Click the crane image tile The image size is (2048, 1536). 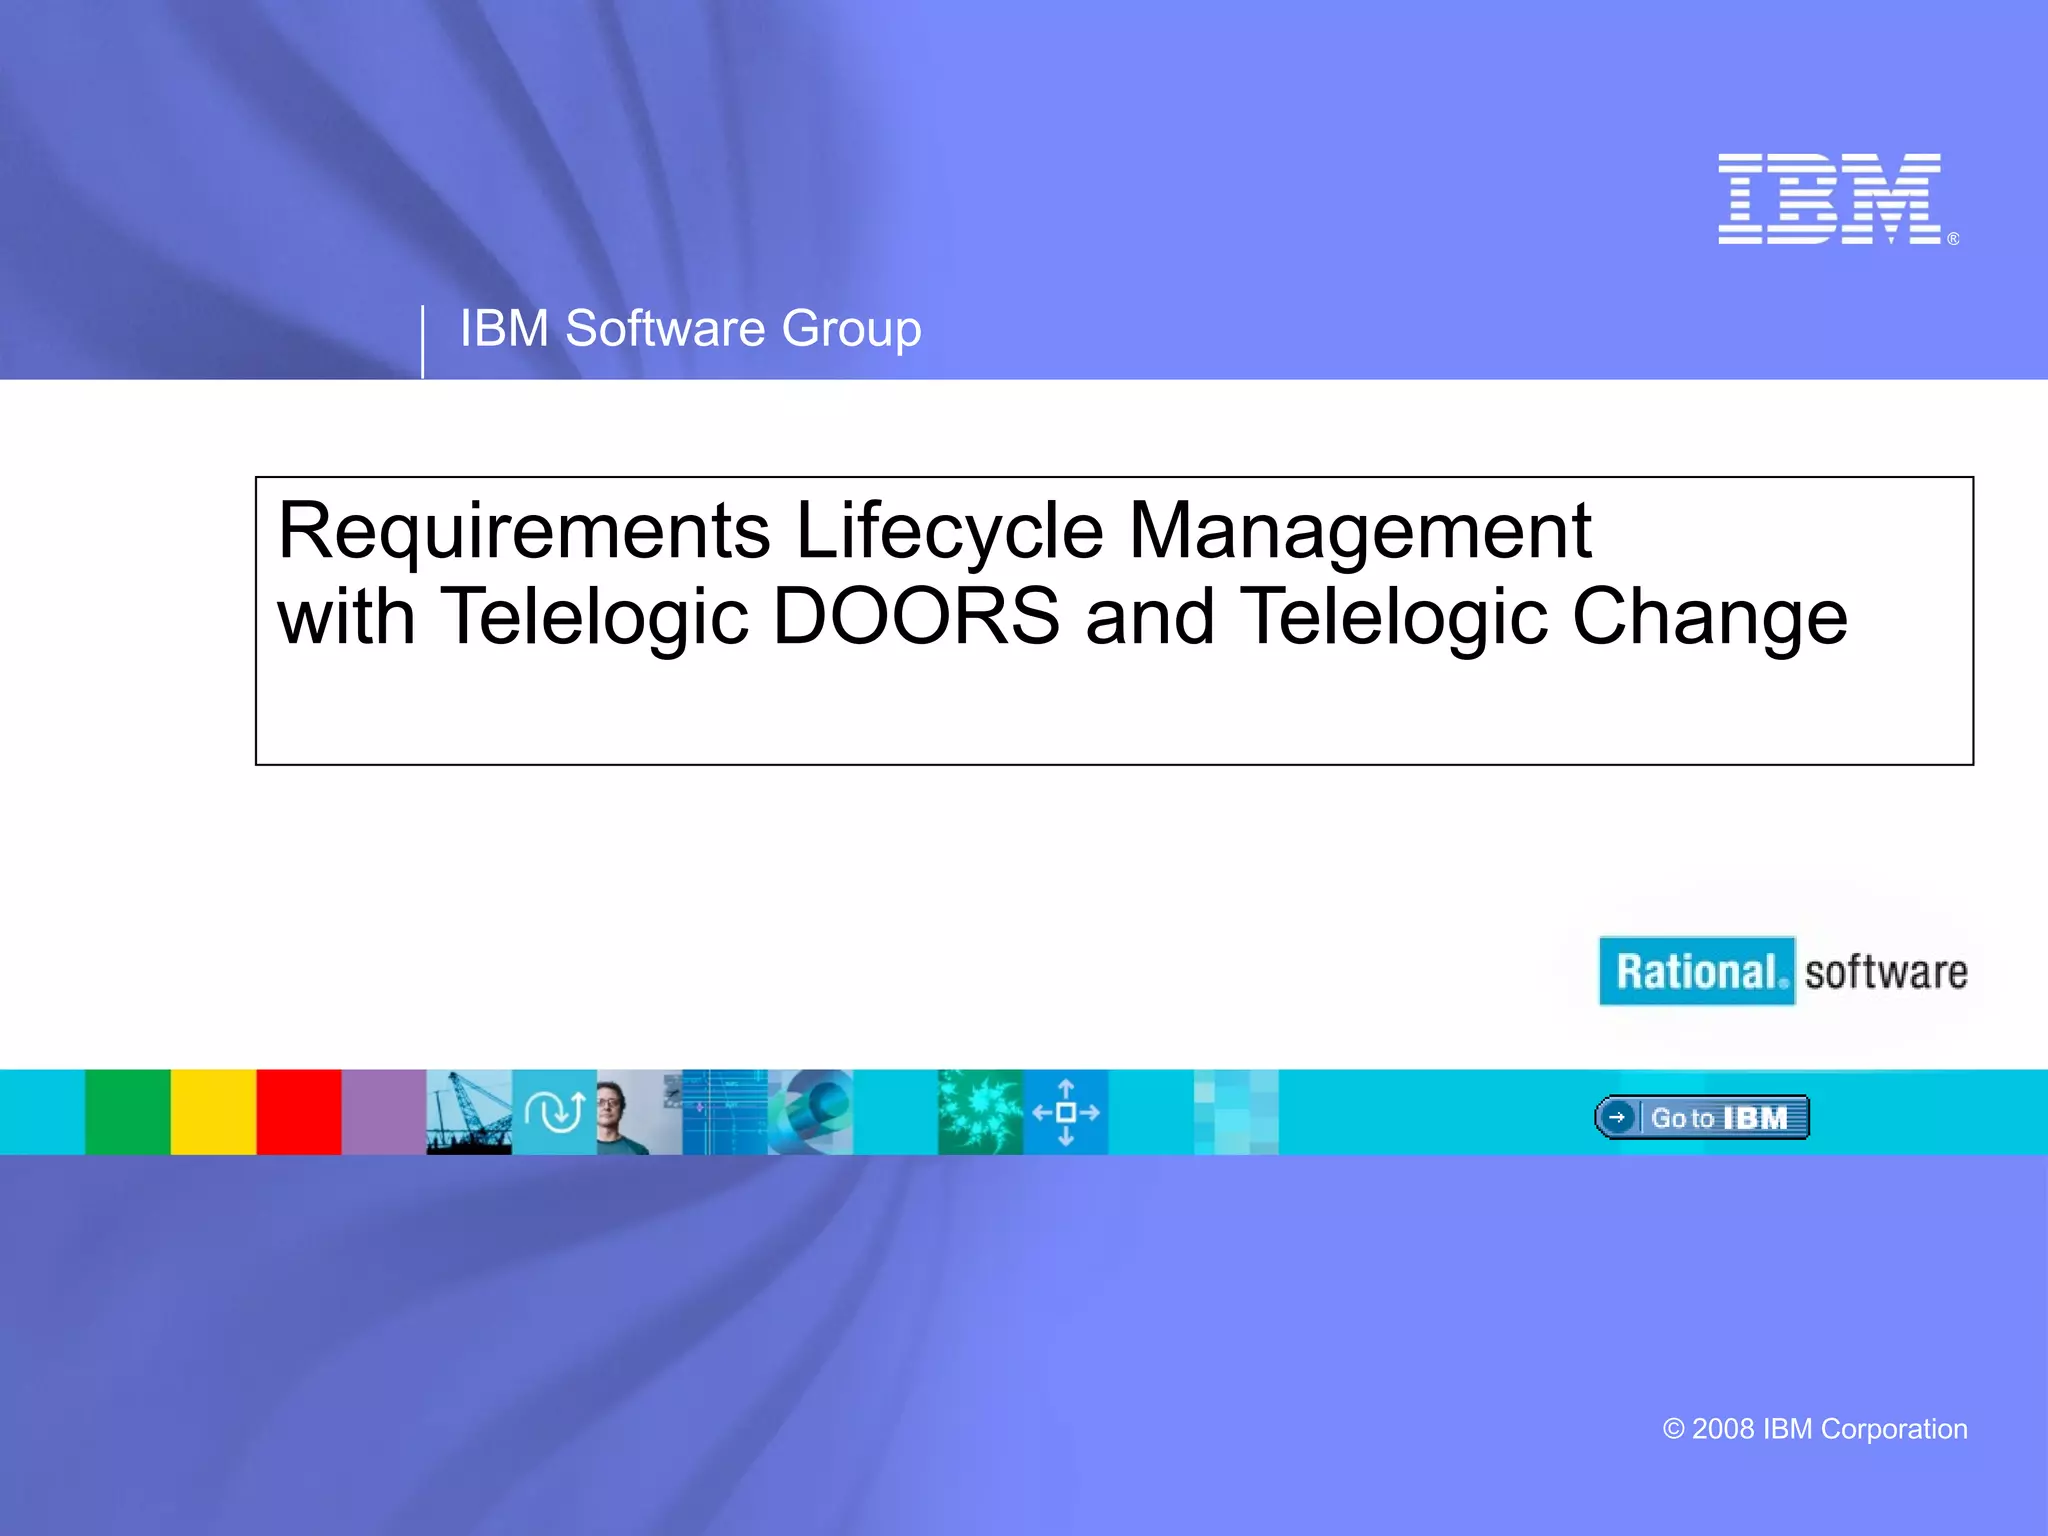(x=469, y=1112)
